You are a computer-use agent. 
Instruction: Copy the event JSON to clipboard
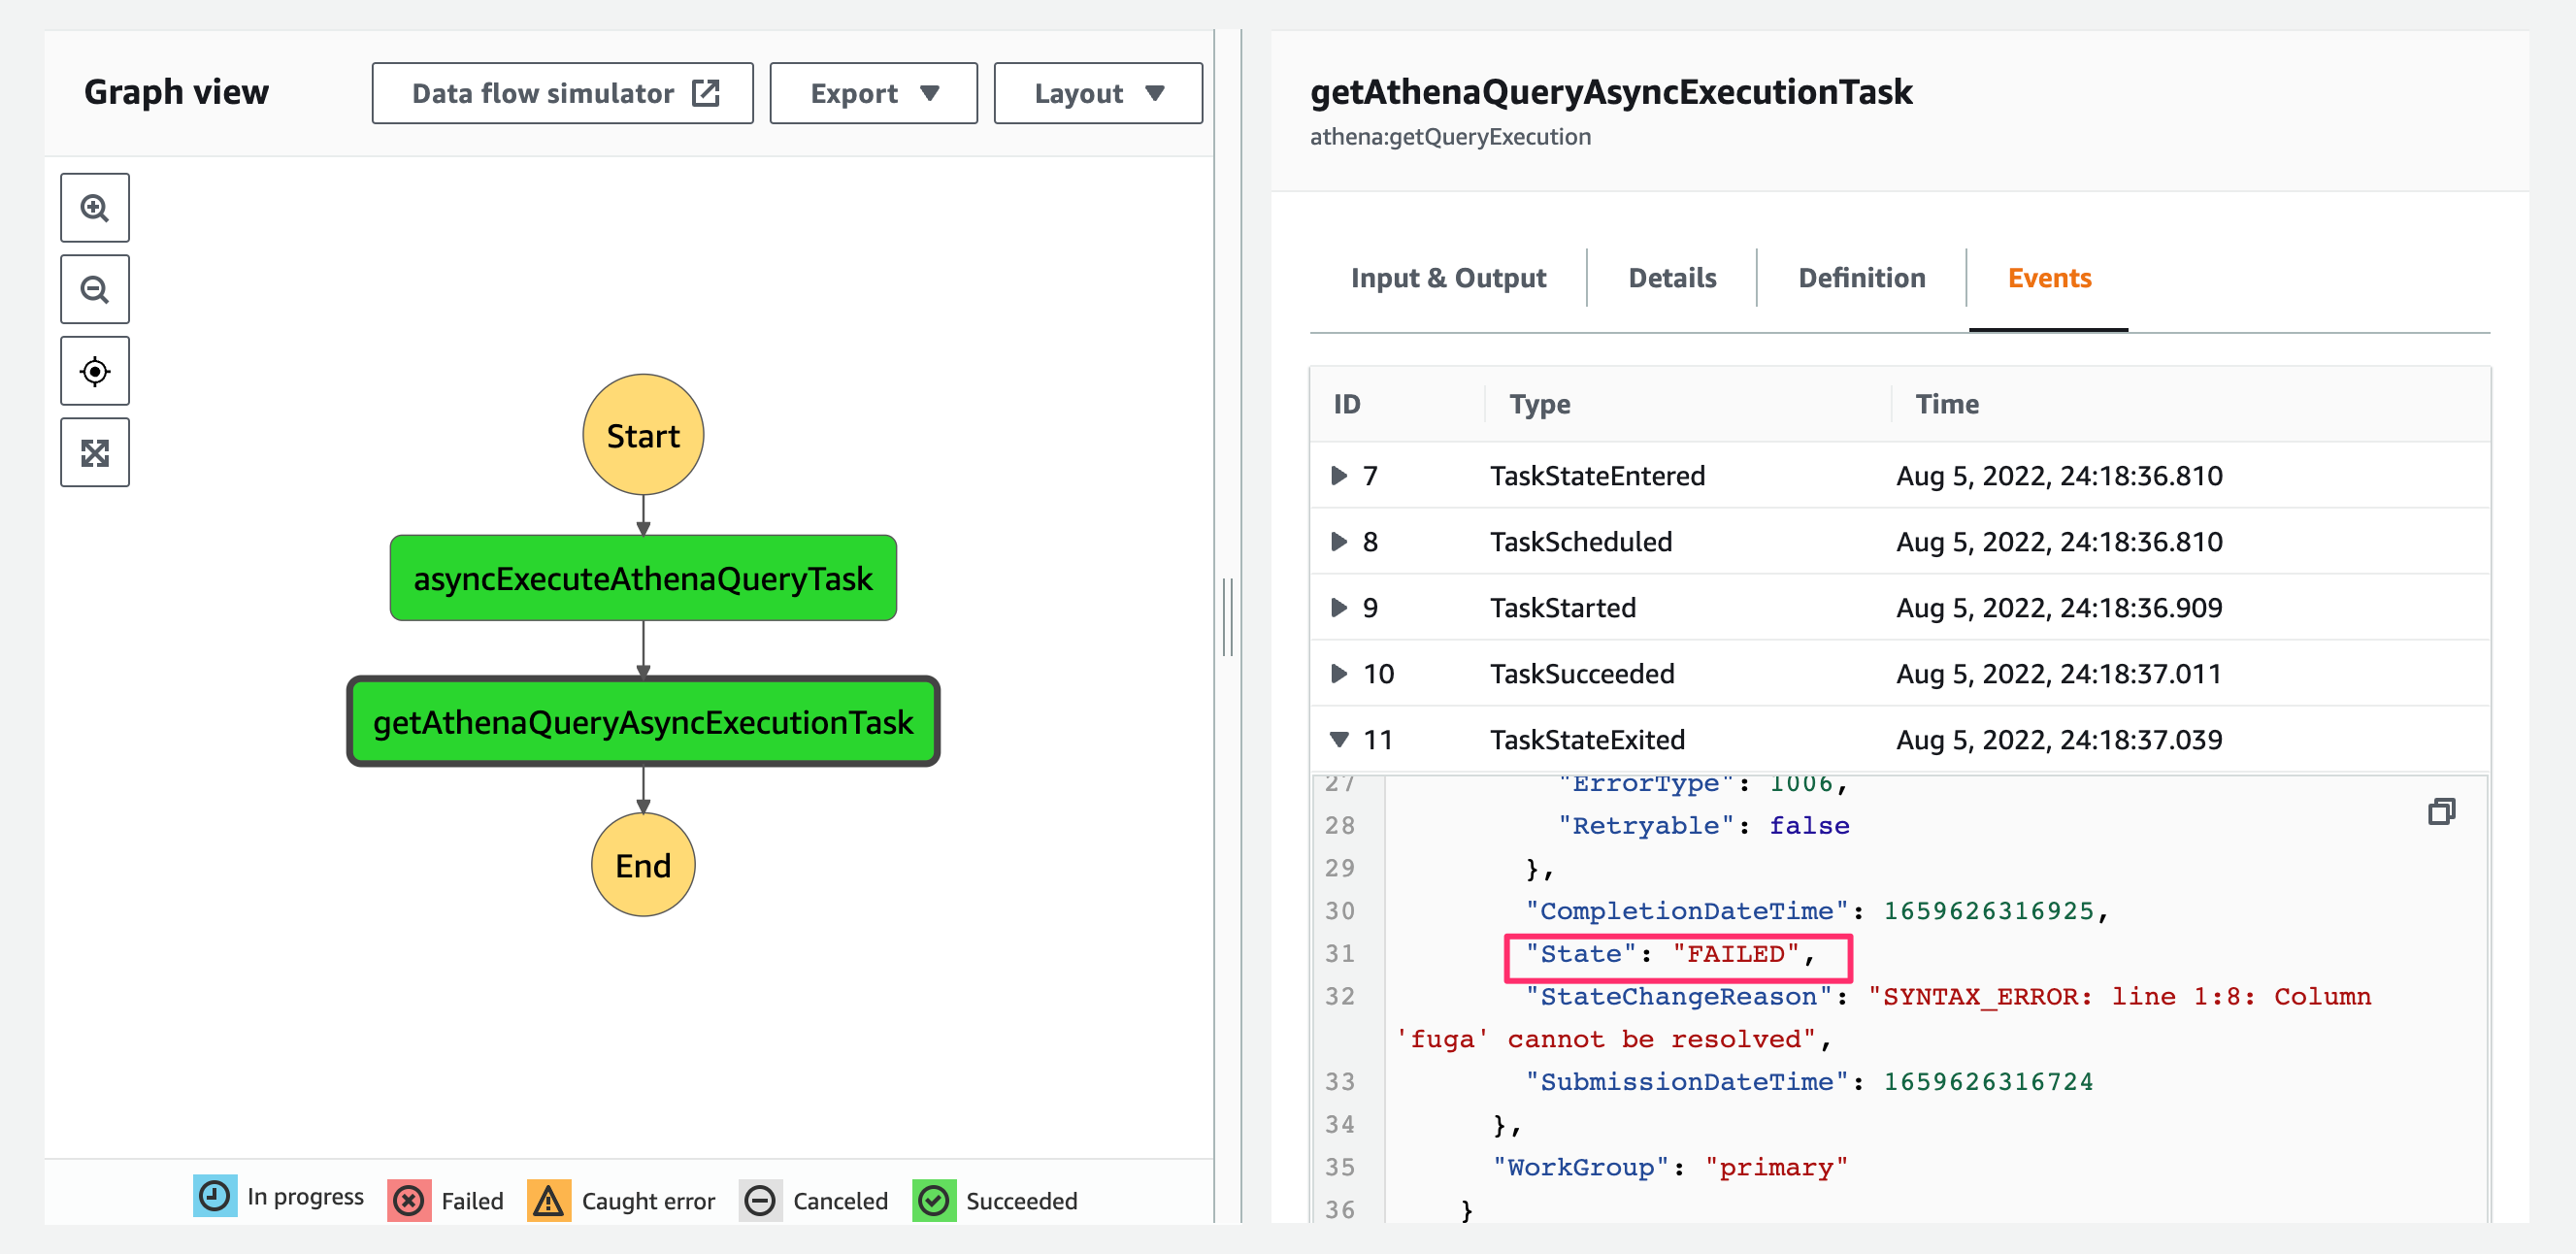(2441, 811)
